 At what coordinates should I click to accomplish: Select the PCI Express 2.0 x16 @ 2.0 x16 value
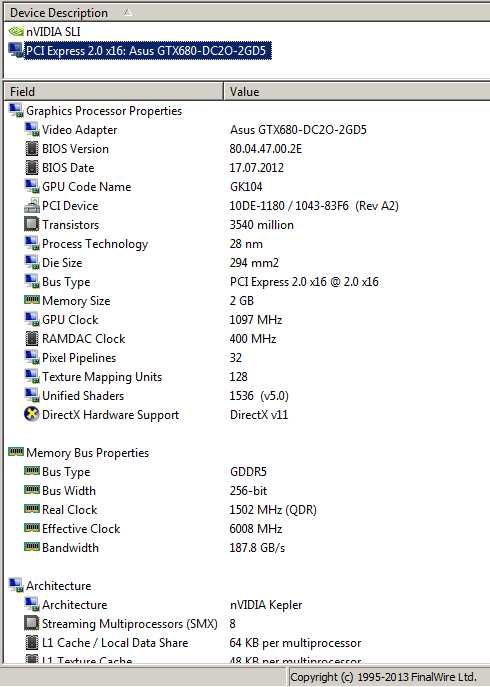[x=304, y=282]
